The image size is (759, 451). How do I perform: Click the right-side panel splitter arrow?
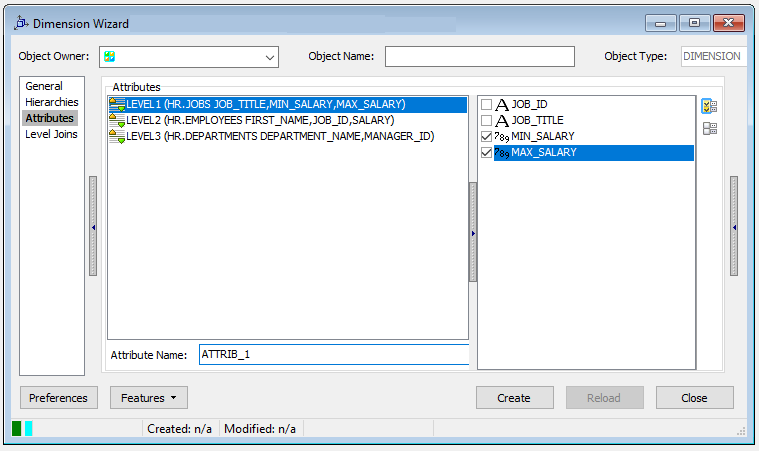(x=734, y=227)
